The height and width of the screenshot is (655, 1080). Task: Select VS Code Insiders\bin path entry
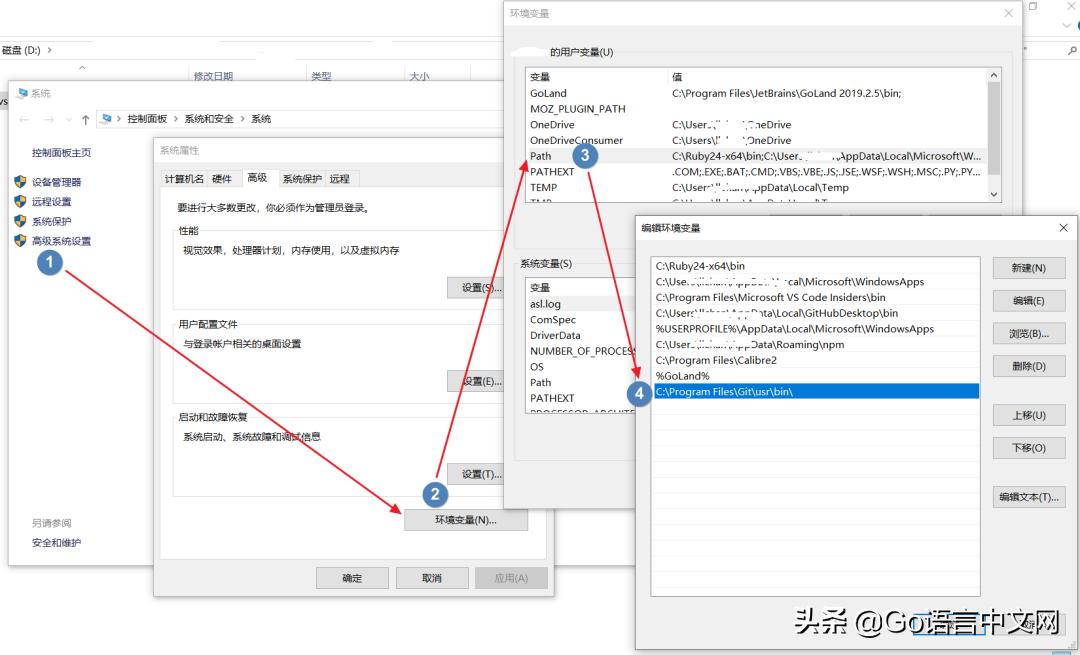point(816,298)
